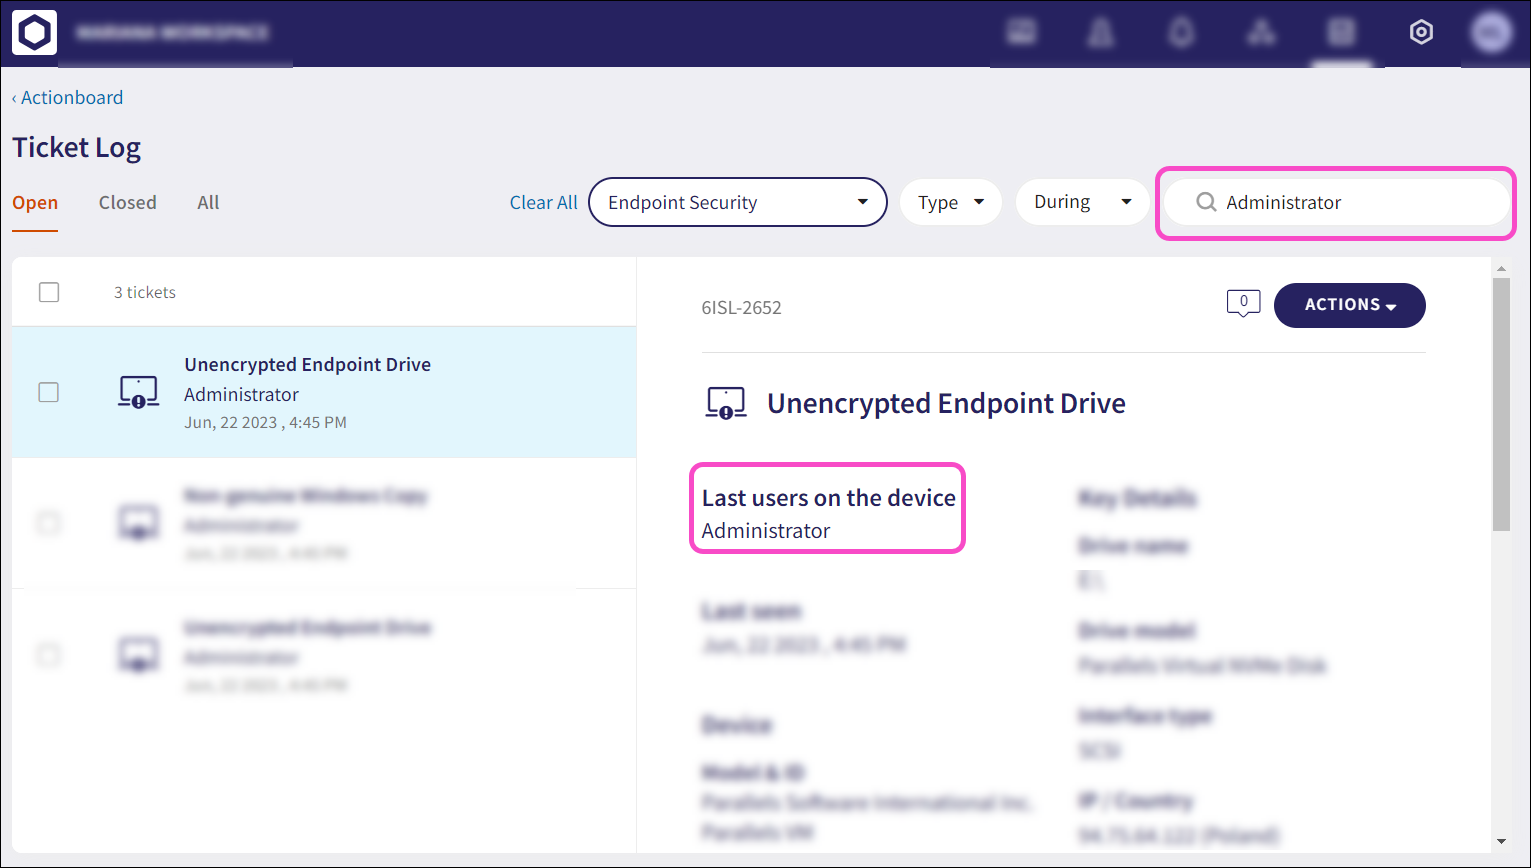Click the Clear All filters link

click(x=543, y=202)
